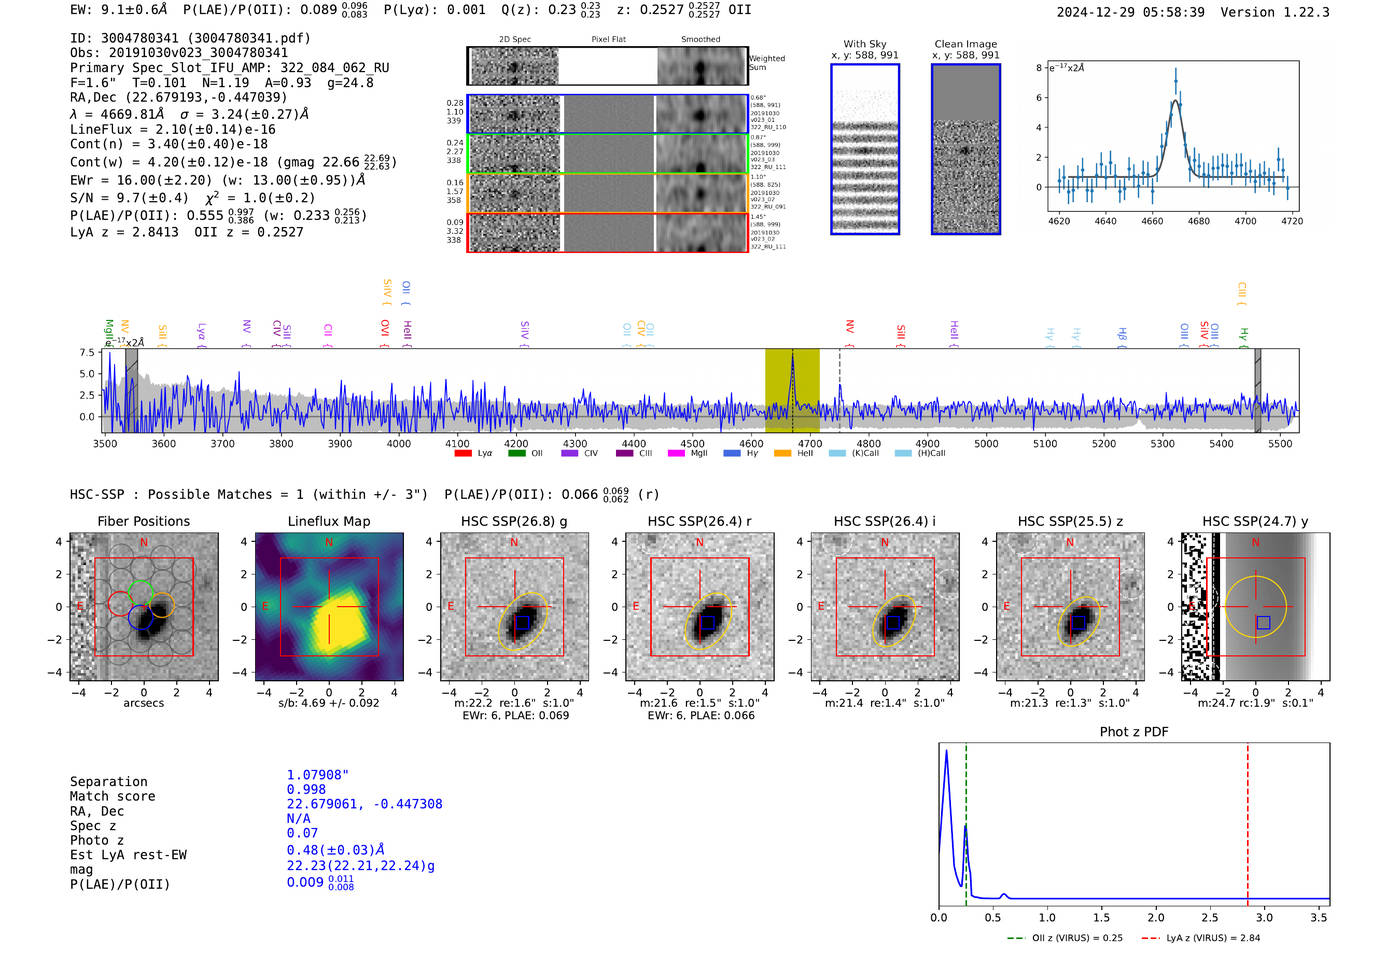Click the Match score value 0.998

point(306,789)
